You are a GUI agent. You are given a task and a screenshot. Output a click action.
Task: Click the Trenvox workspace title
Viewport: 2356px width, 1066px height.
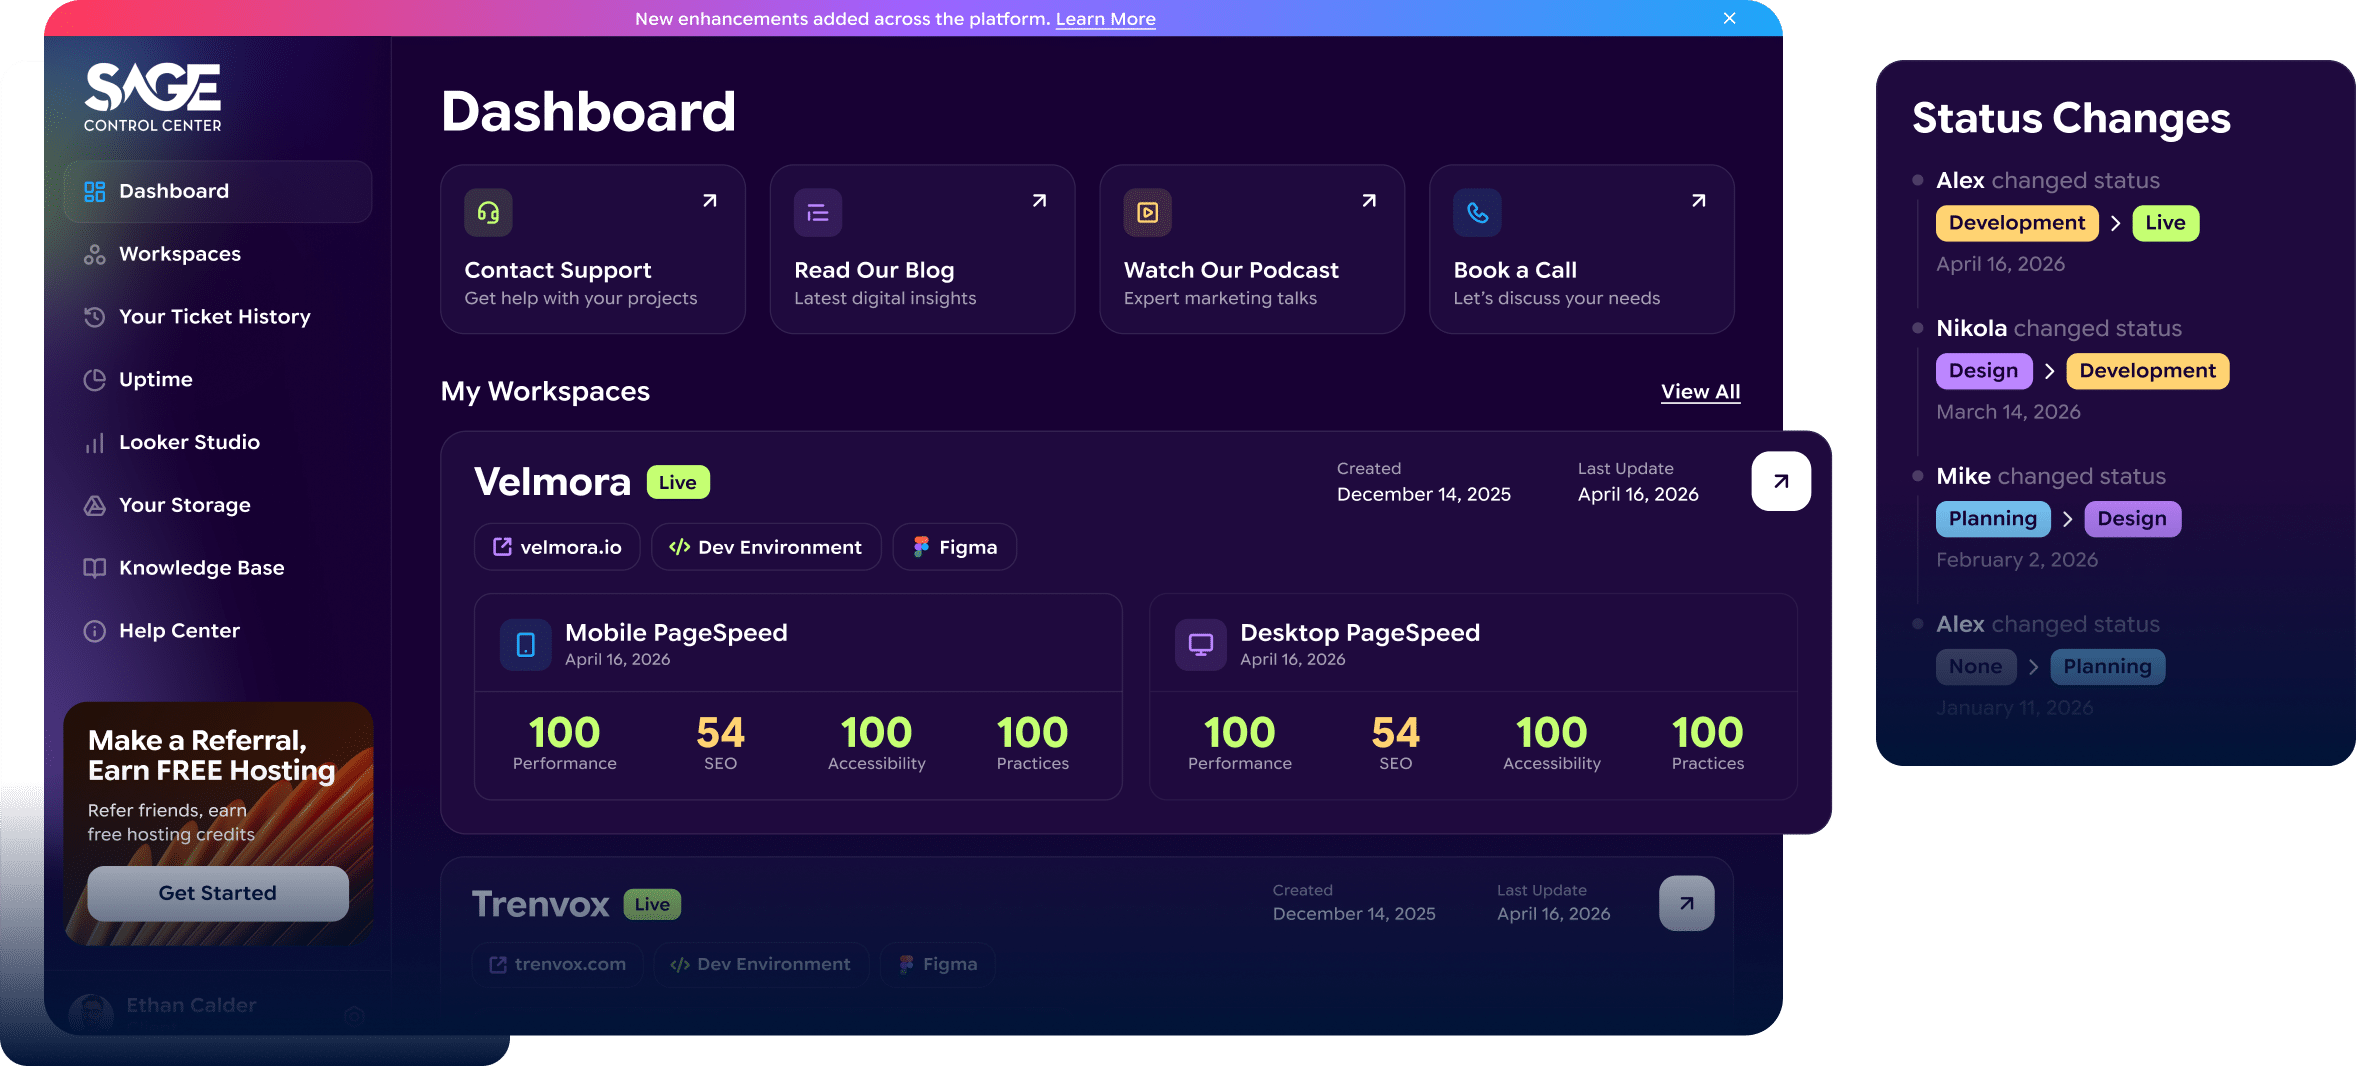pos(540,904)
